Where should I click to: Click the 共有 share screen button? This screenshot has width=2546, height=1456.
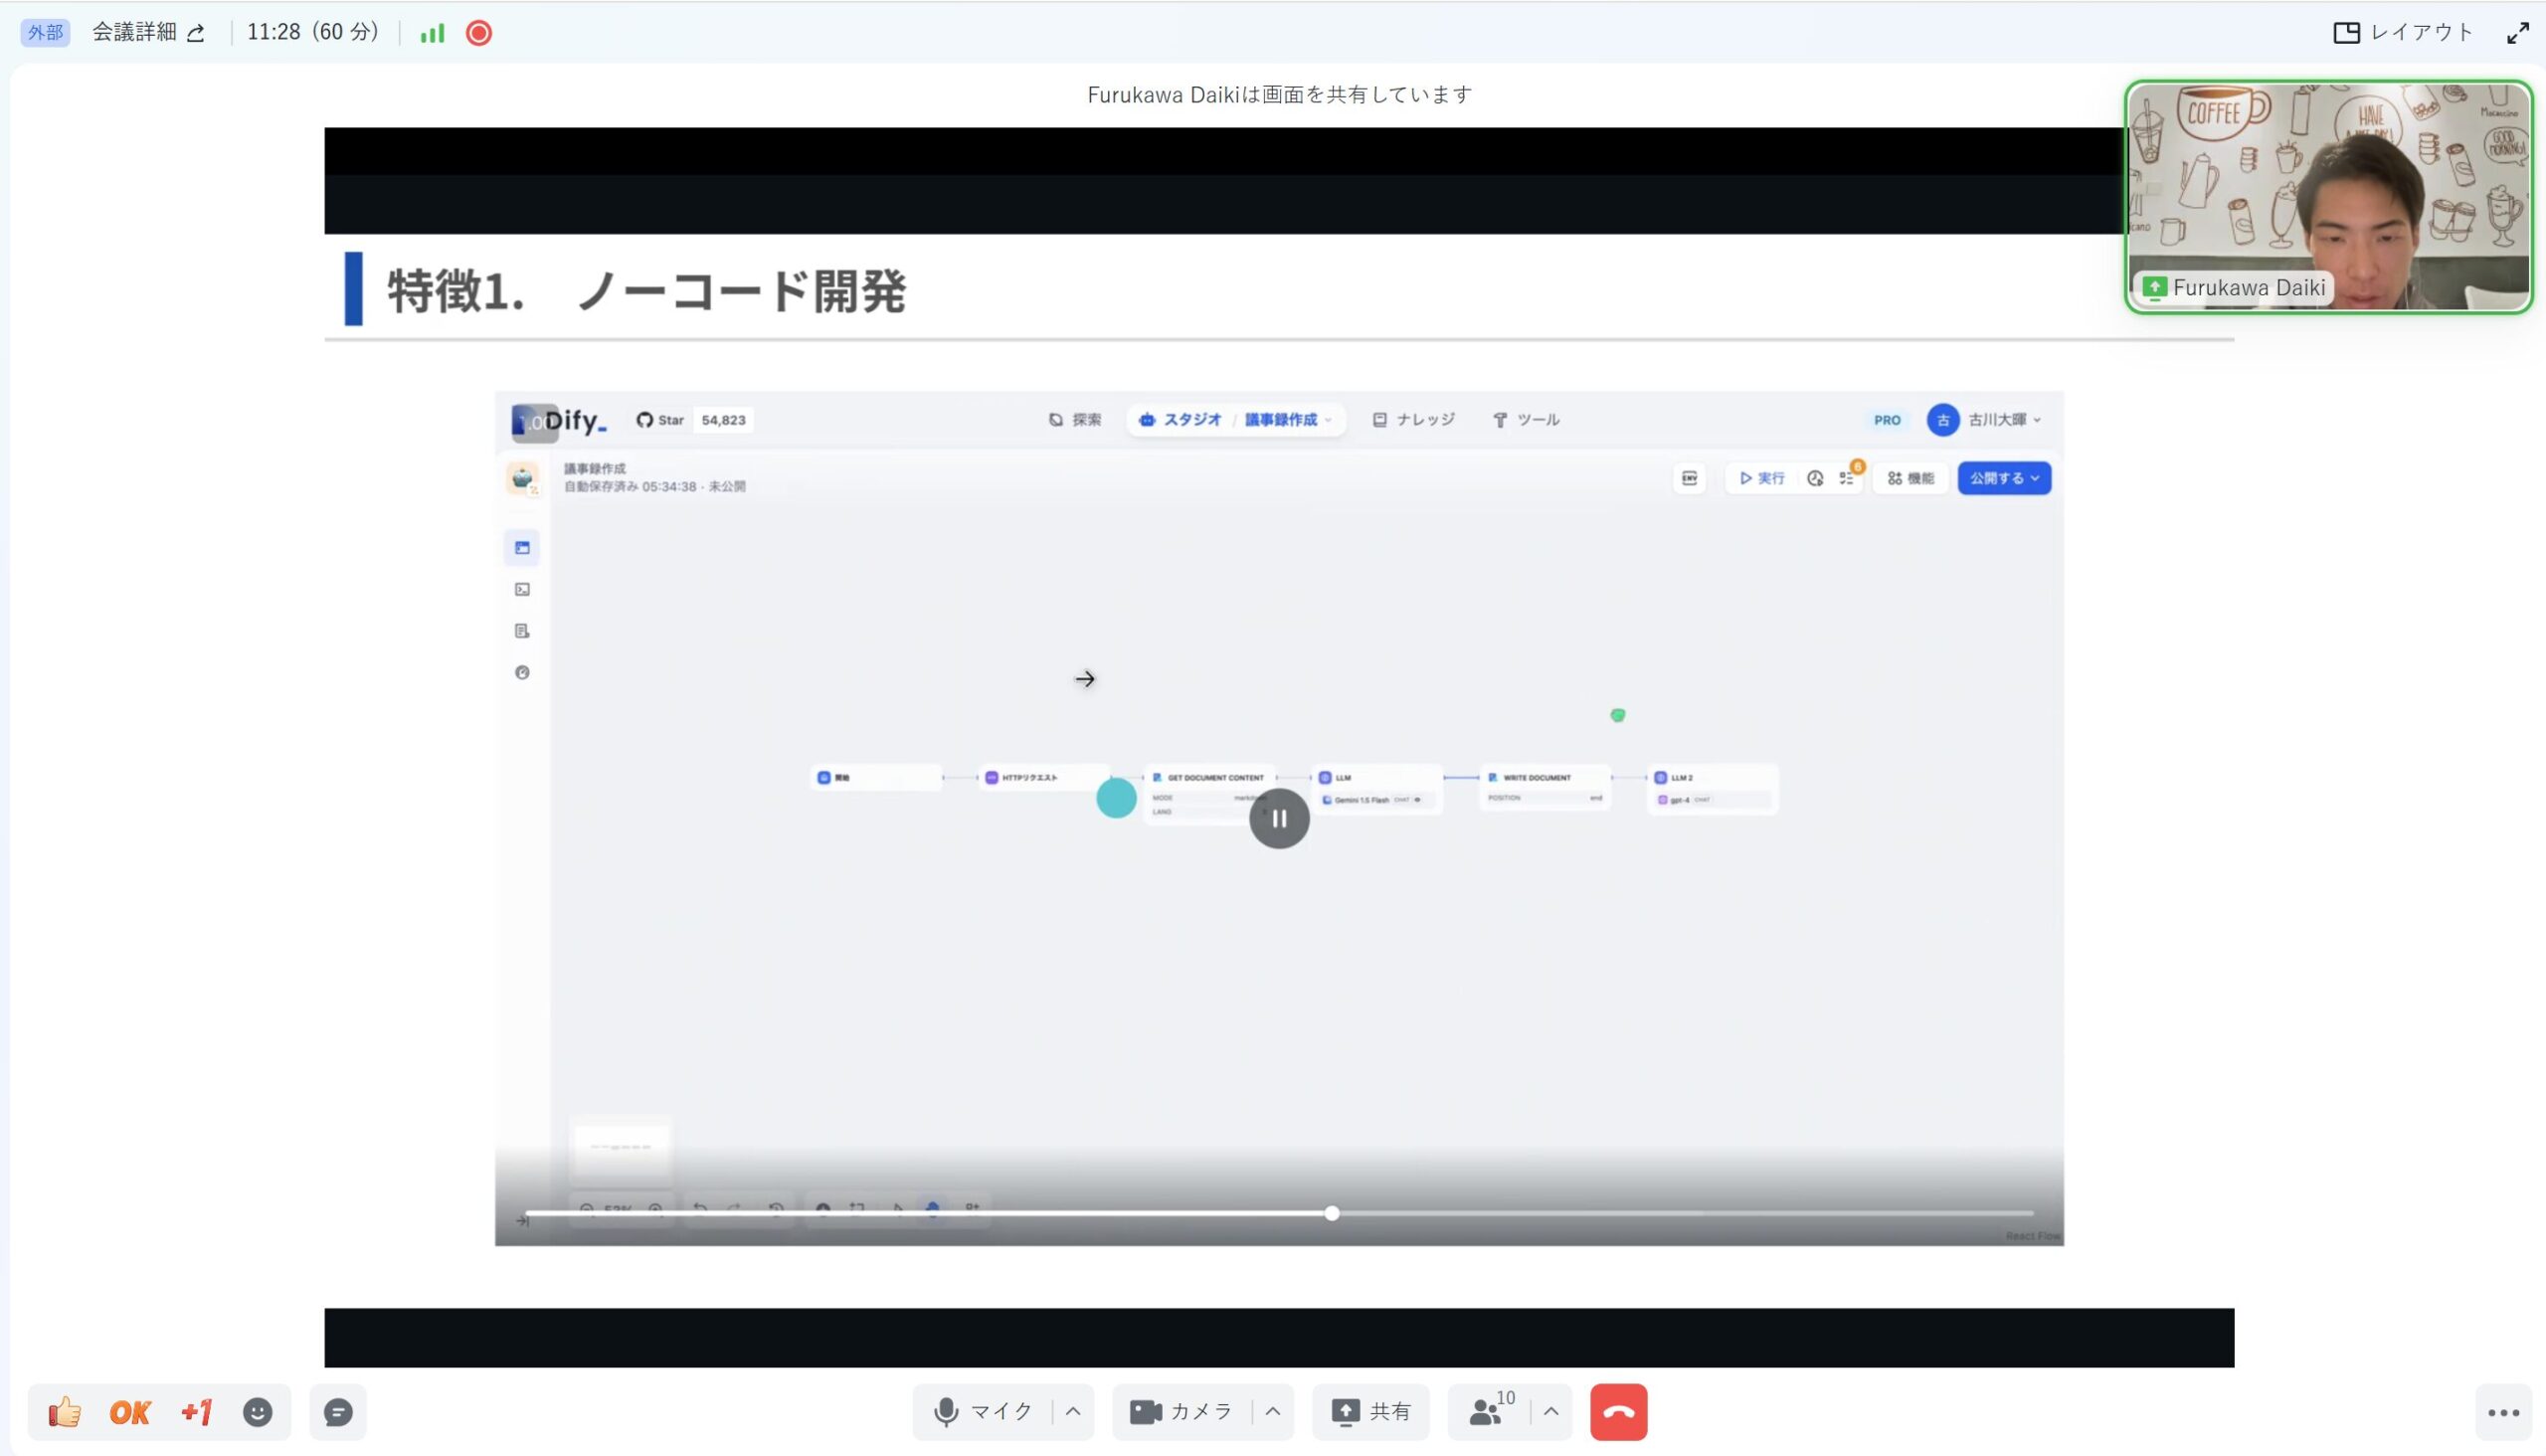pos(1371,1411)
